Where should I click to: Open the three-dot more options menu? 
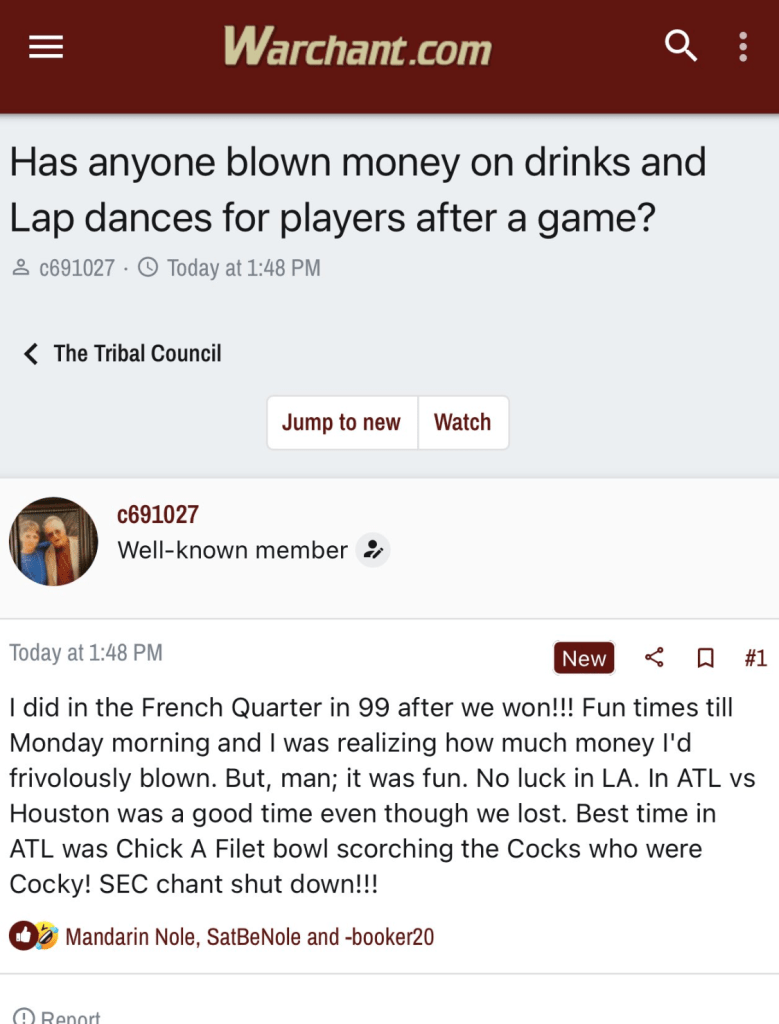point(742,46)
